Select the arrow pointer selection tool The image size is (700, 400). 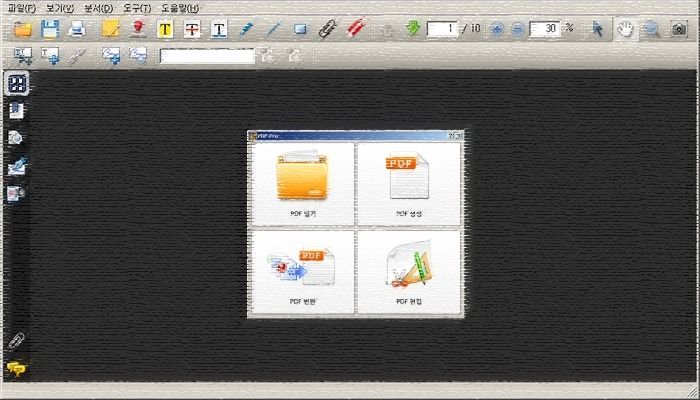[597, 29]
